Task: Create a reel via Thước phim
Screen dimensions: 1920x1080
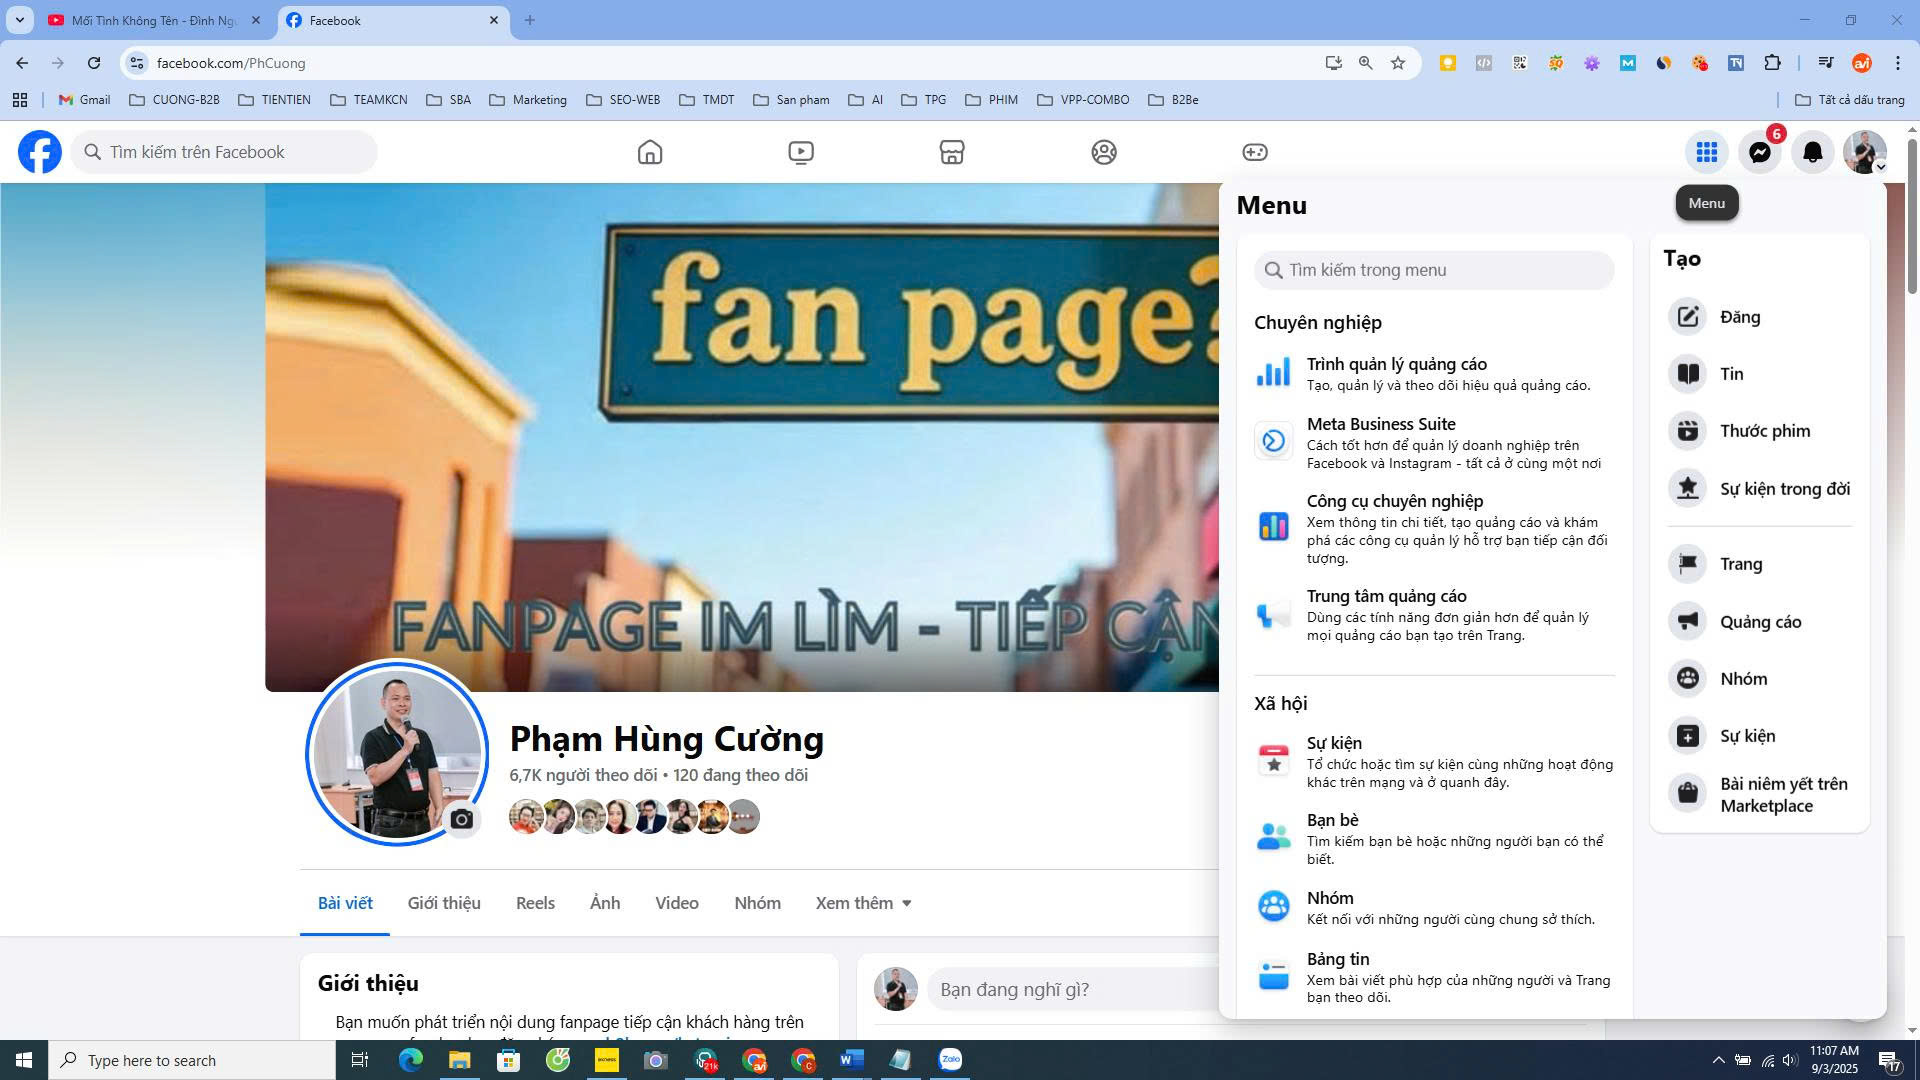Action: 1760,431
